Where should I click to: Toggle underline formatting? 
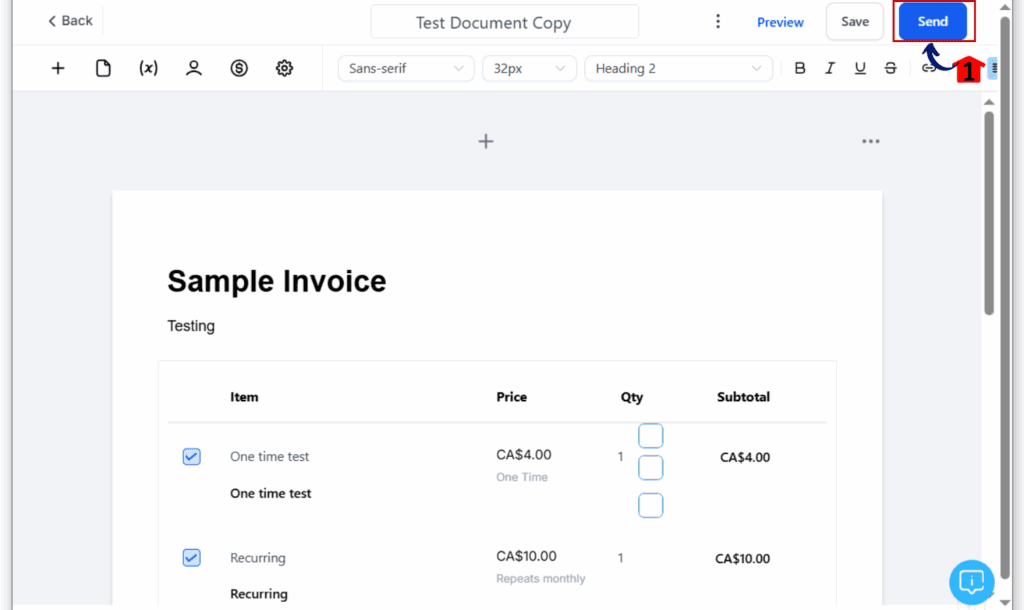860,68
